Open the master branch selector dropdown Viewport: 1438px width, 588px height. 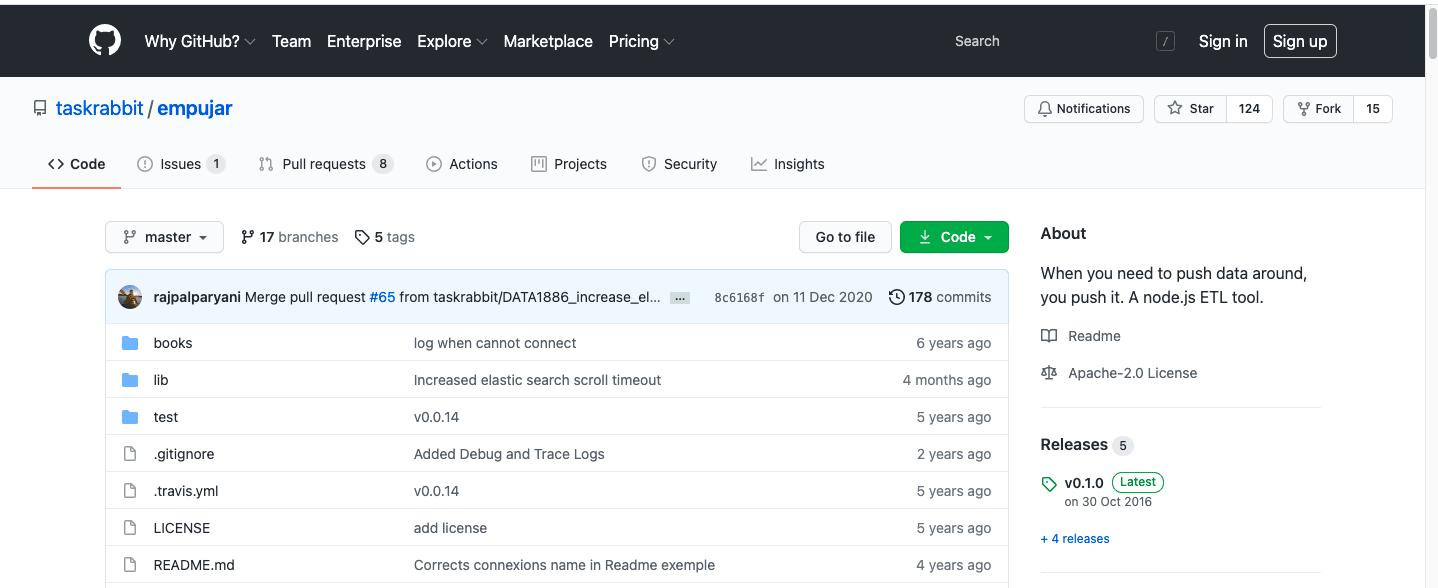[x=164, y=237]
